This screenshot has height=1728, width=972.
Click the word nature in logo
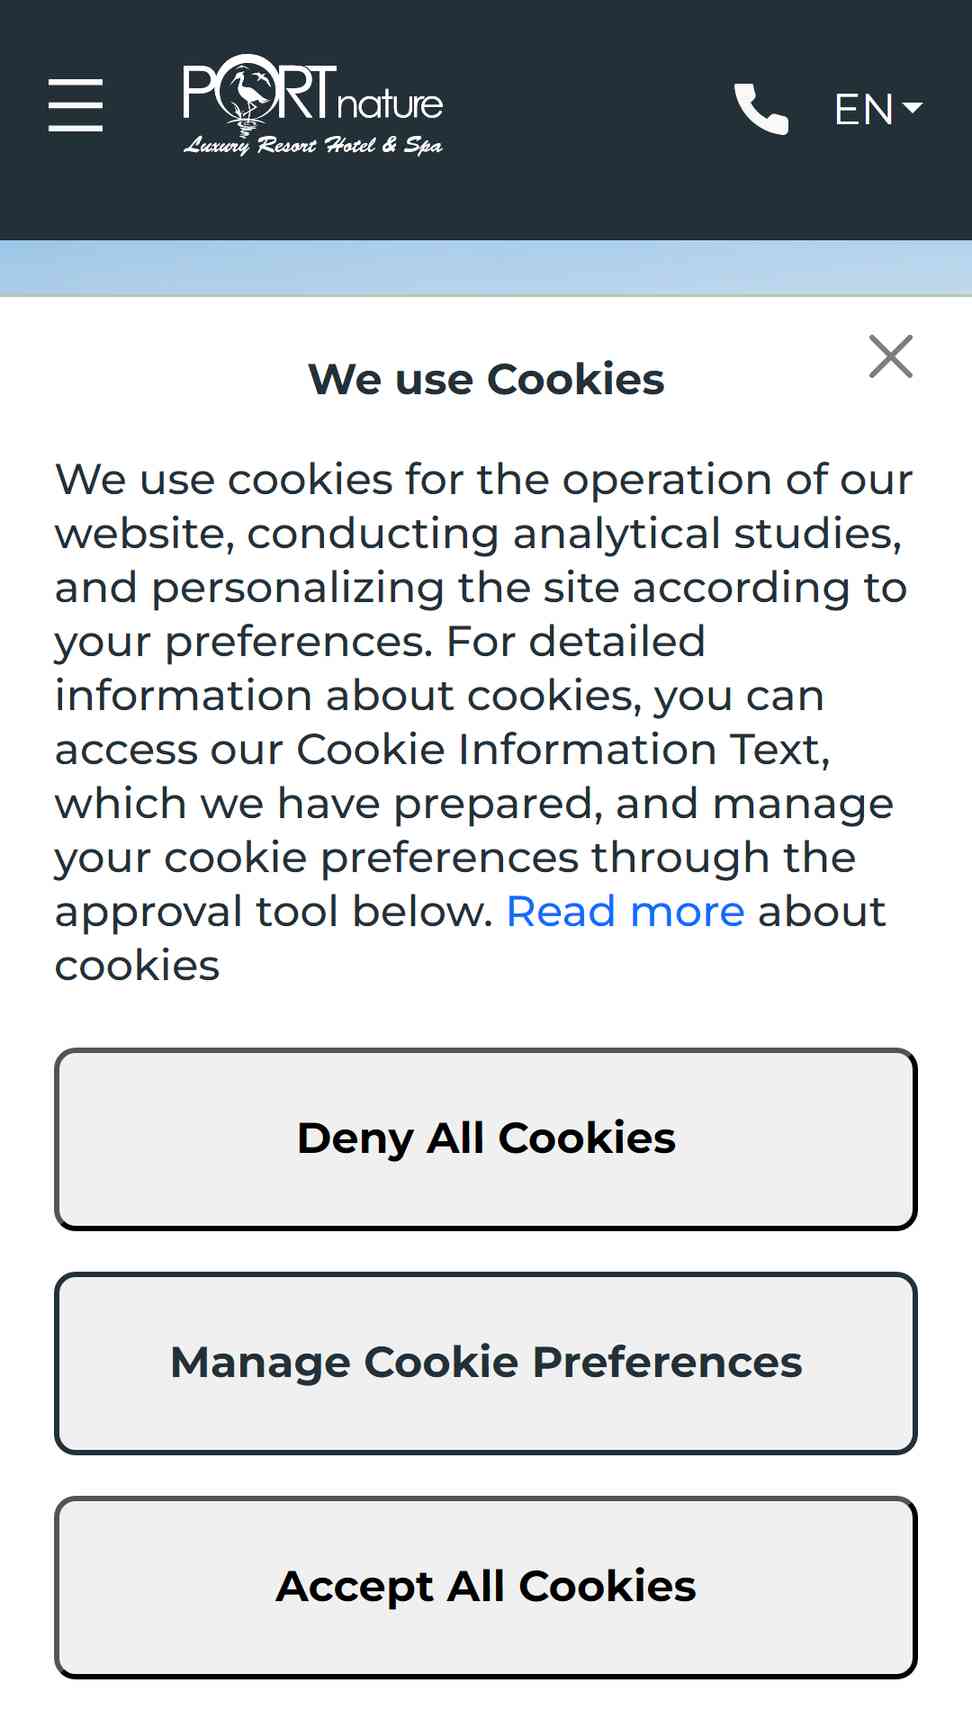390,104
